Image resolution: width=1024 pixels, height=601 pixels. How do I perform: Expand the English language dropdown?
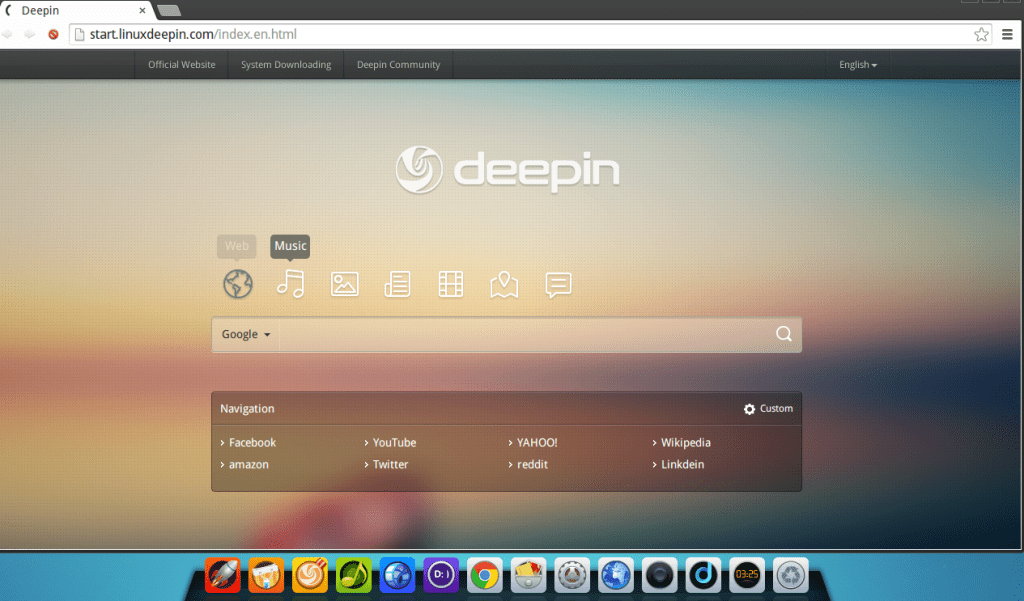857,64
